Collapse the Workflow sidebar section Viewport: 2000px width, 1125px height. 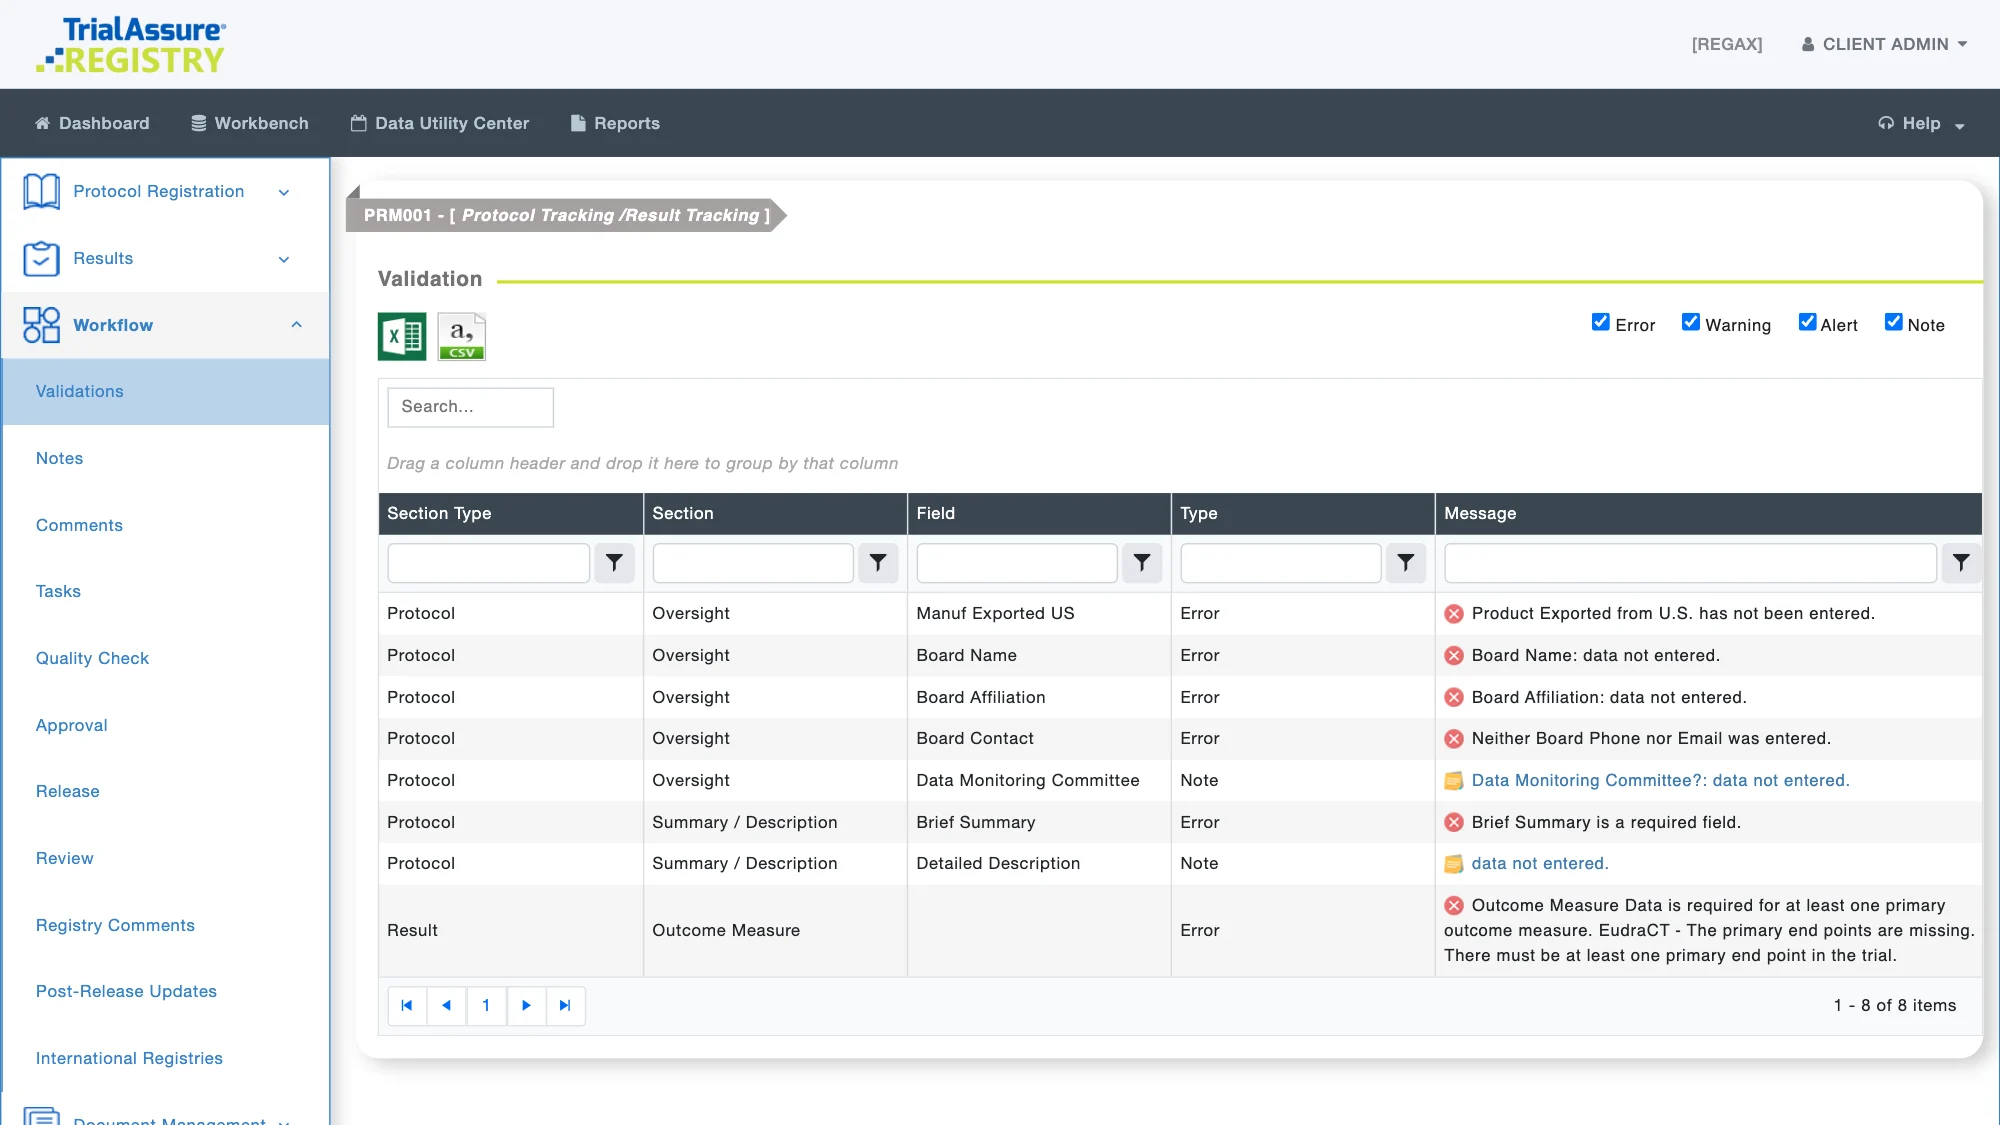click(296, 325)
